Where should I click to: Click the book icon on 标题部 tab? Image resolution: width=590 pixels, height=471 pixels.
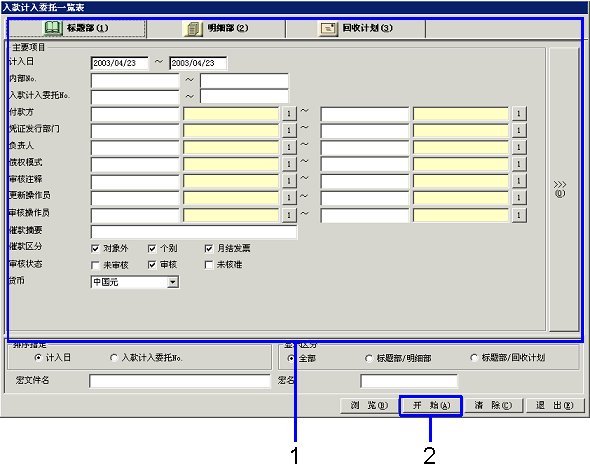[52, 28]
